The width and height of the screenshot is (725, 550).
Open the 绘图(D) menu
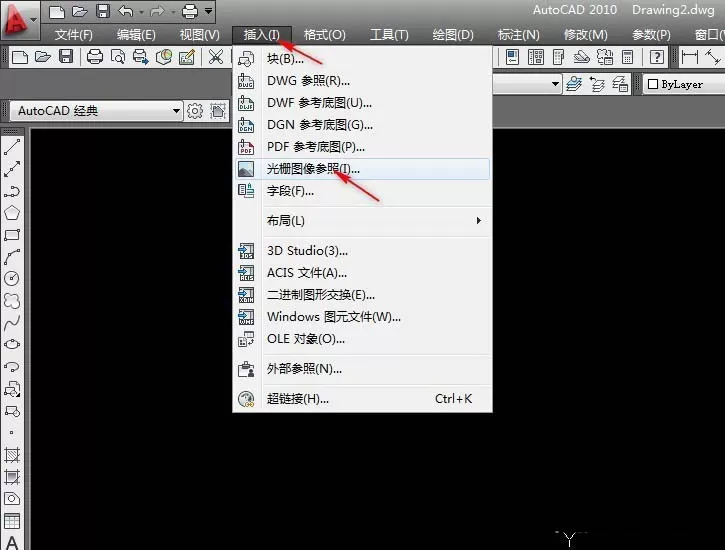pos(453,35)
